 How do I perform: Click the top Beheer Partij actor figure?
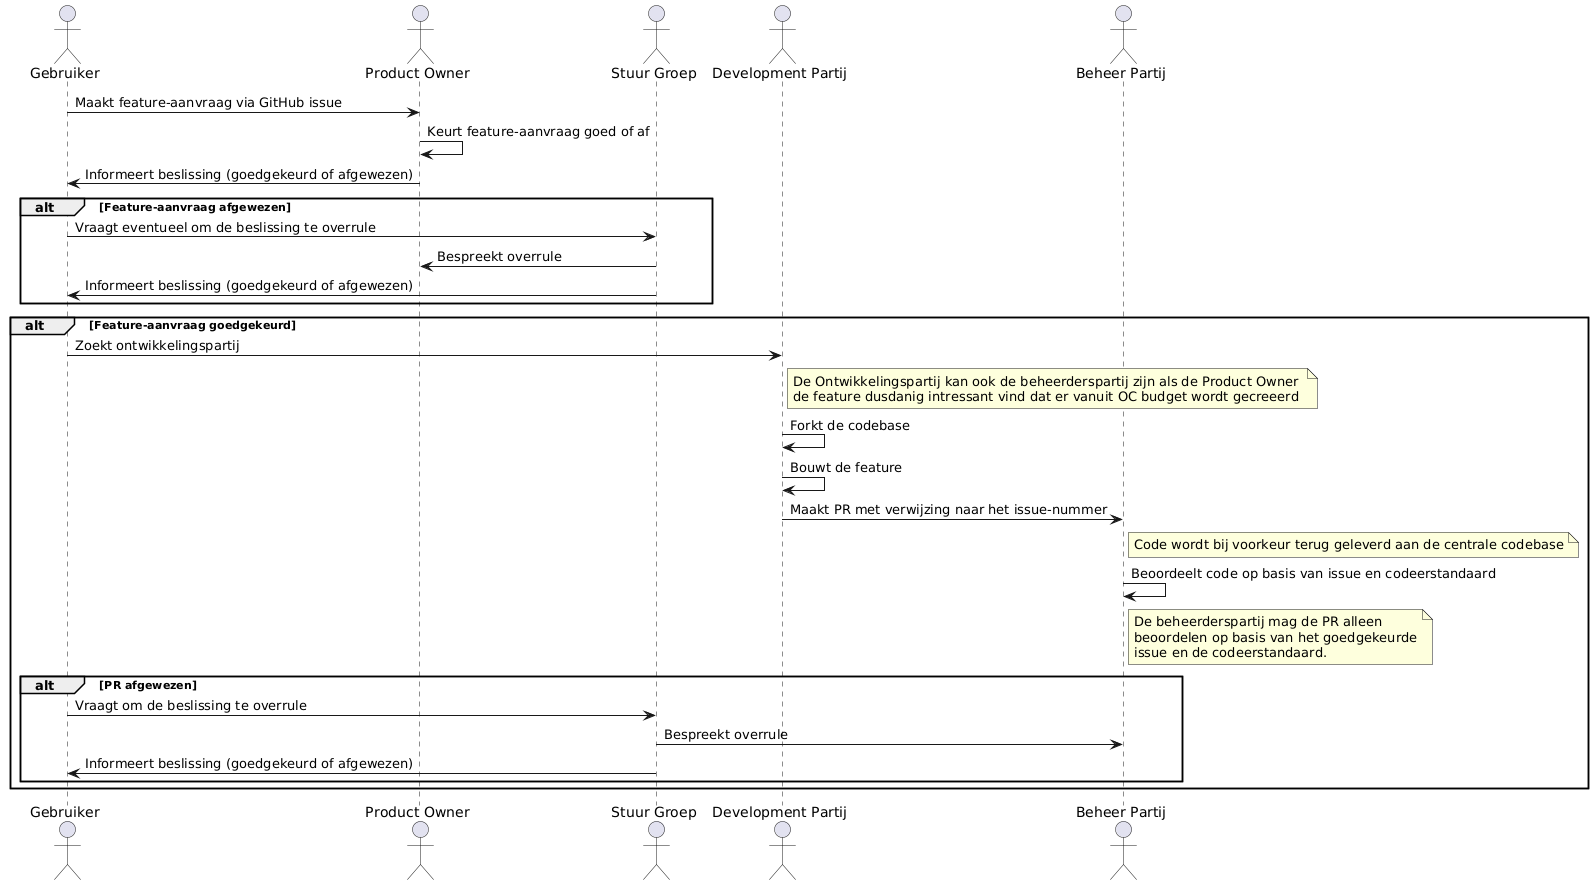click(1123, 32)
